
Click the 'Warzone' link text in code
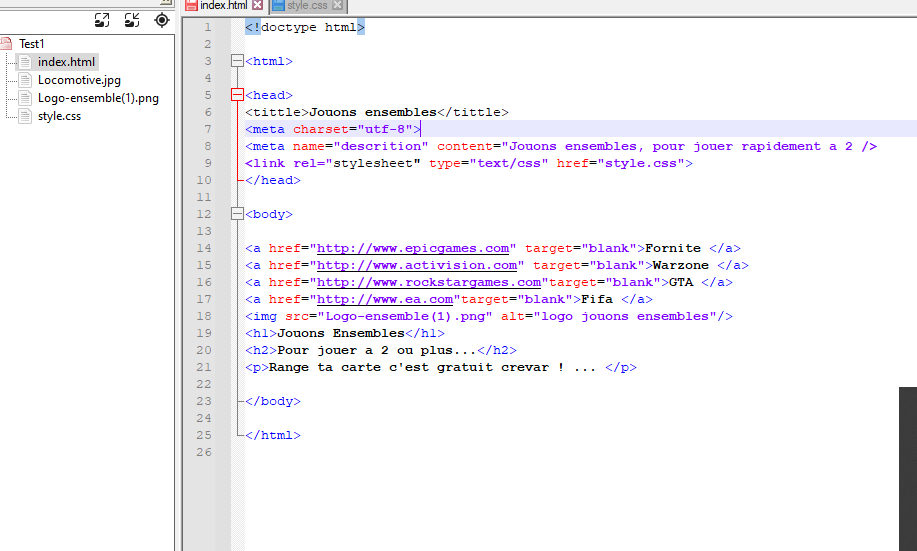point(681,266)
